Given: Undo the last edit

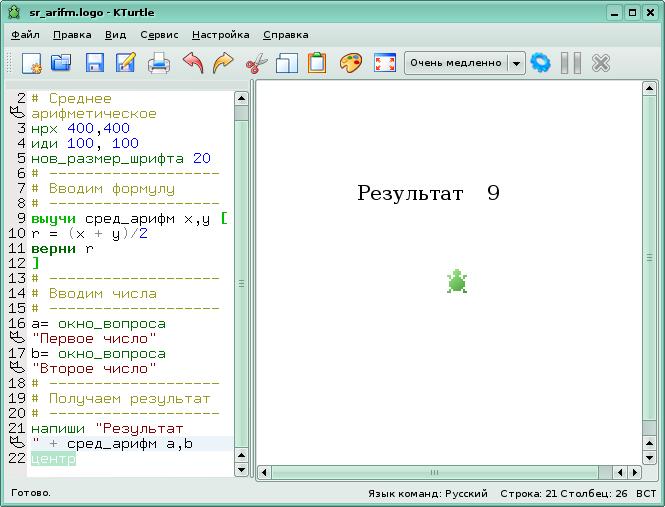Looking at the screenshot, I should pyautogui.click(x=192, y=63).
